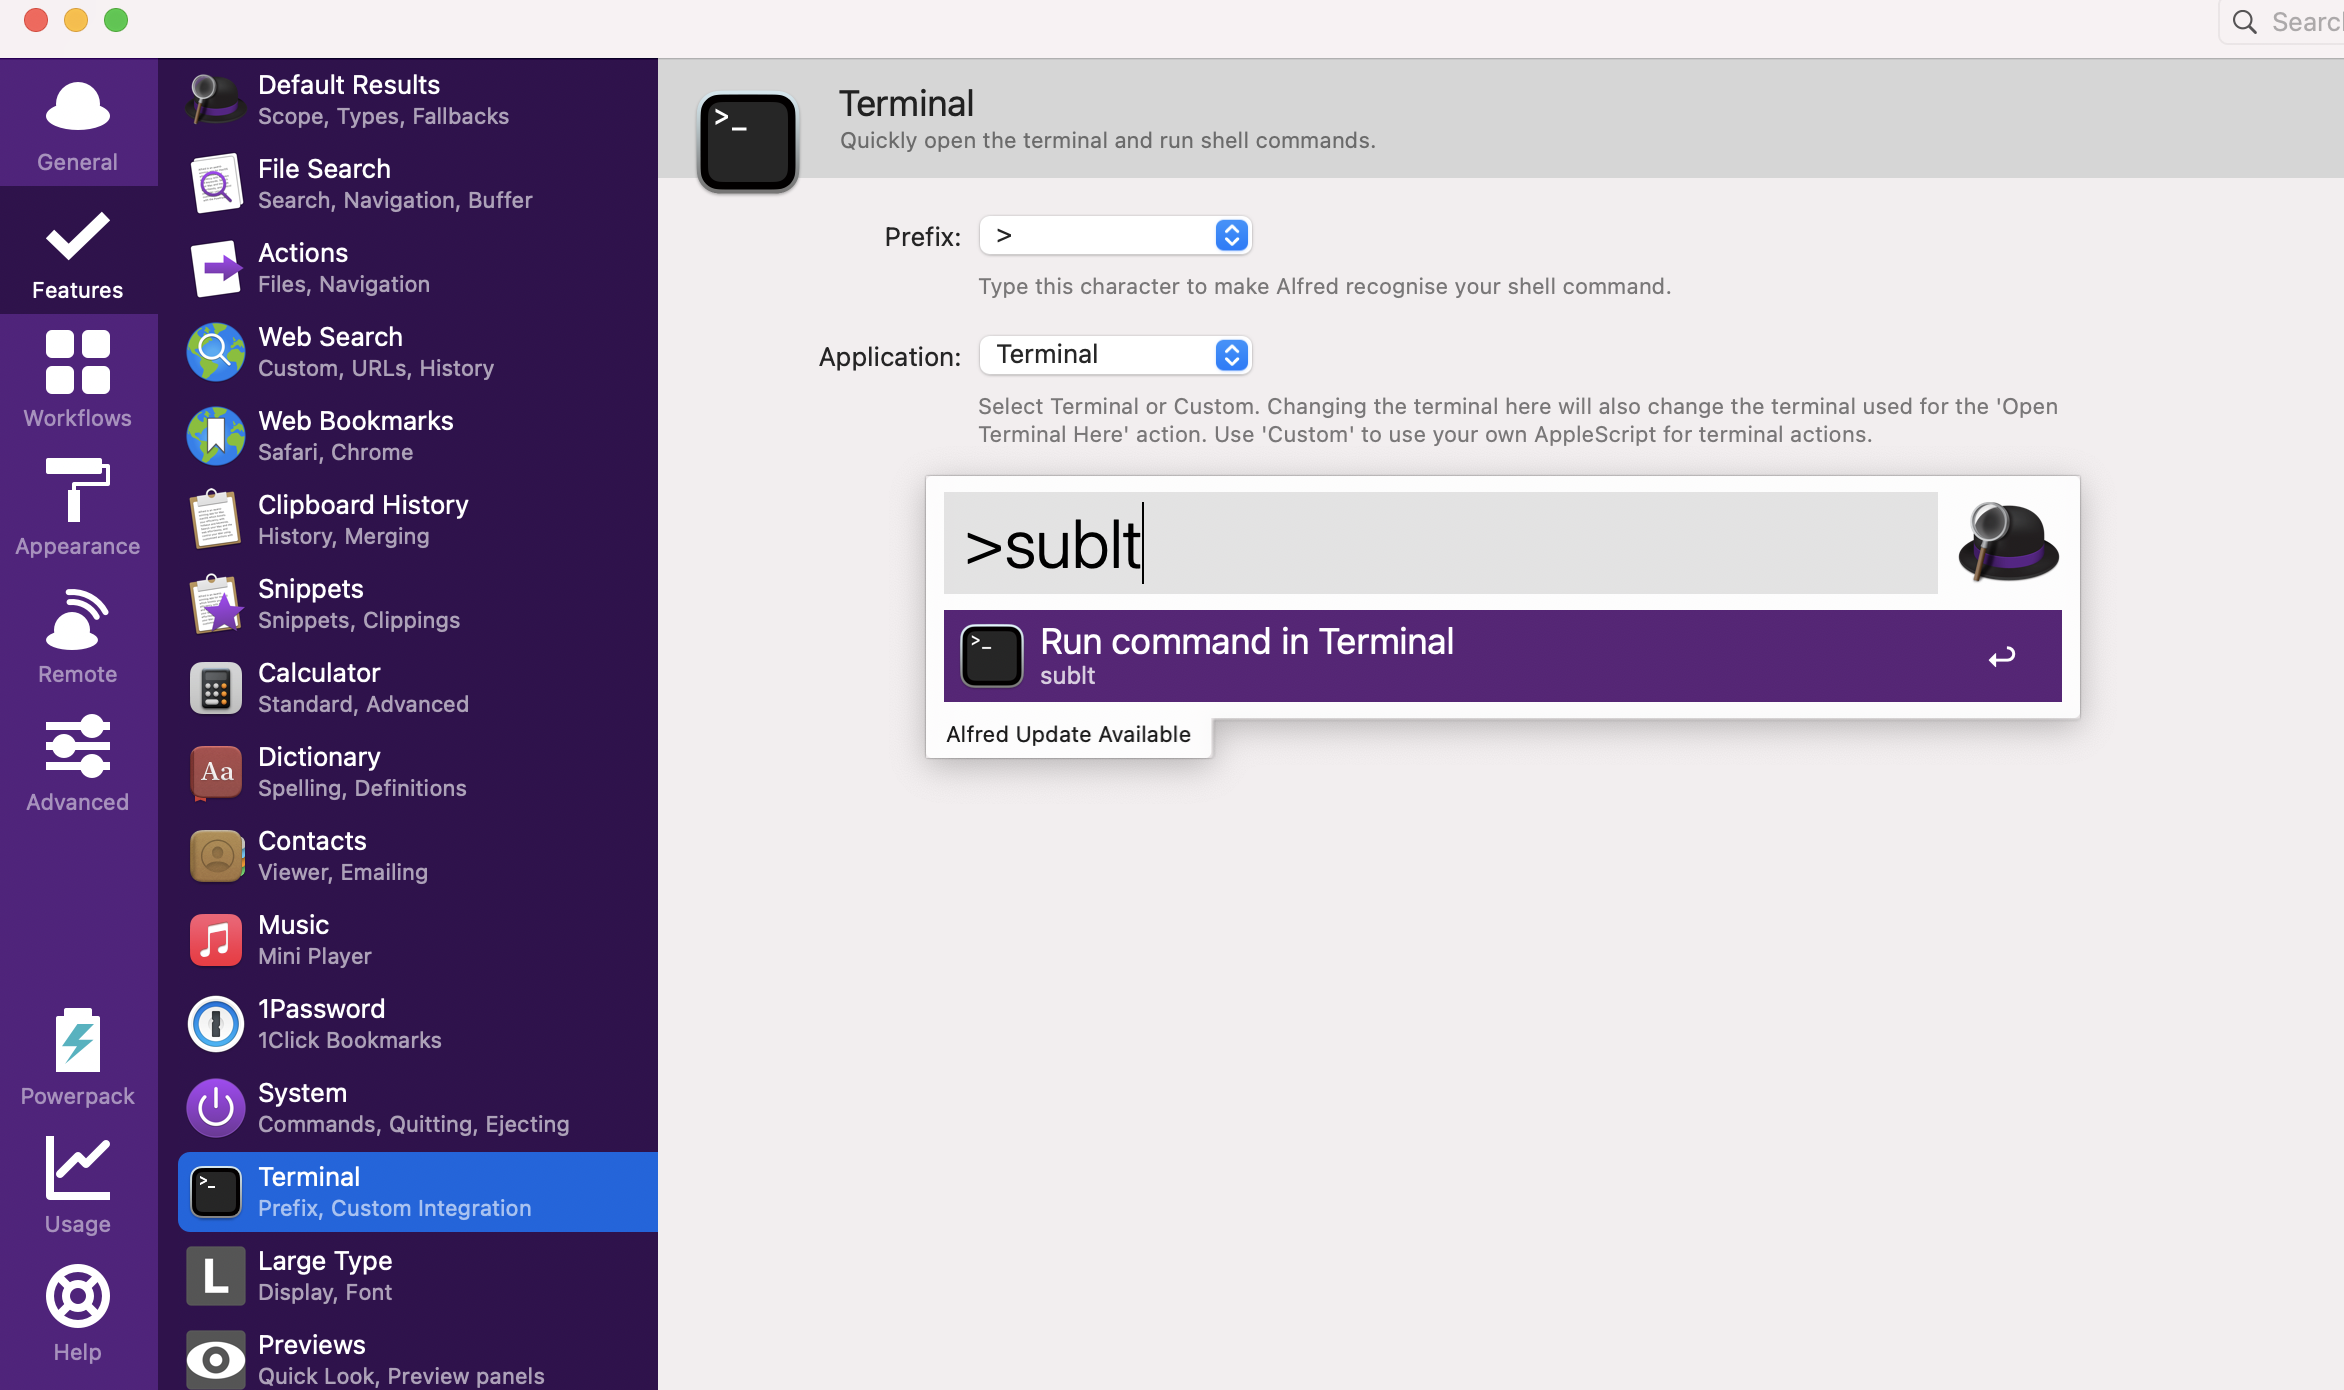Open the Help section

tap(78, 1314)
